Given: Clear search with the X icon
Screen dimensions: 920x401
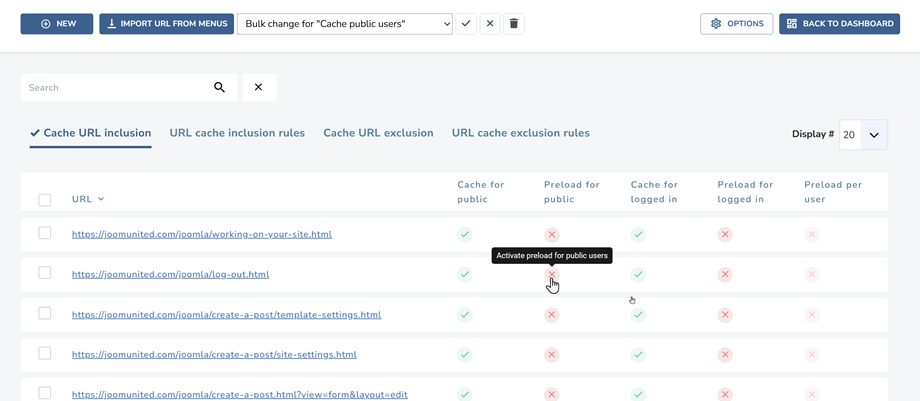Looking at the screenshot, I should point(258,88).
